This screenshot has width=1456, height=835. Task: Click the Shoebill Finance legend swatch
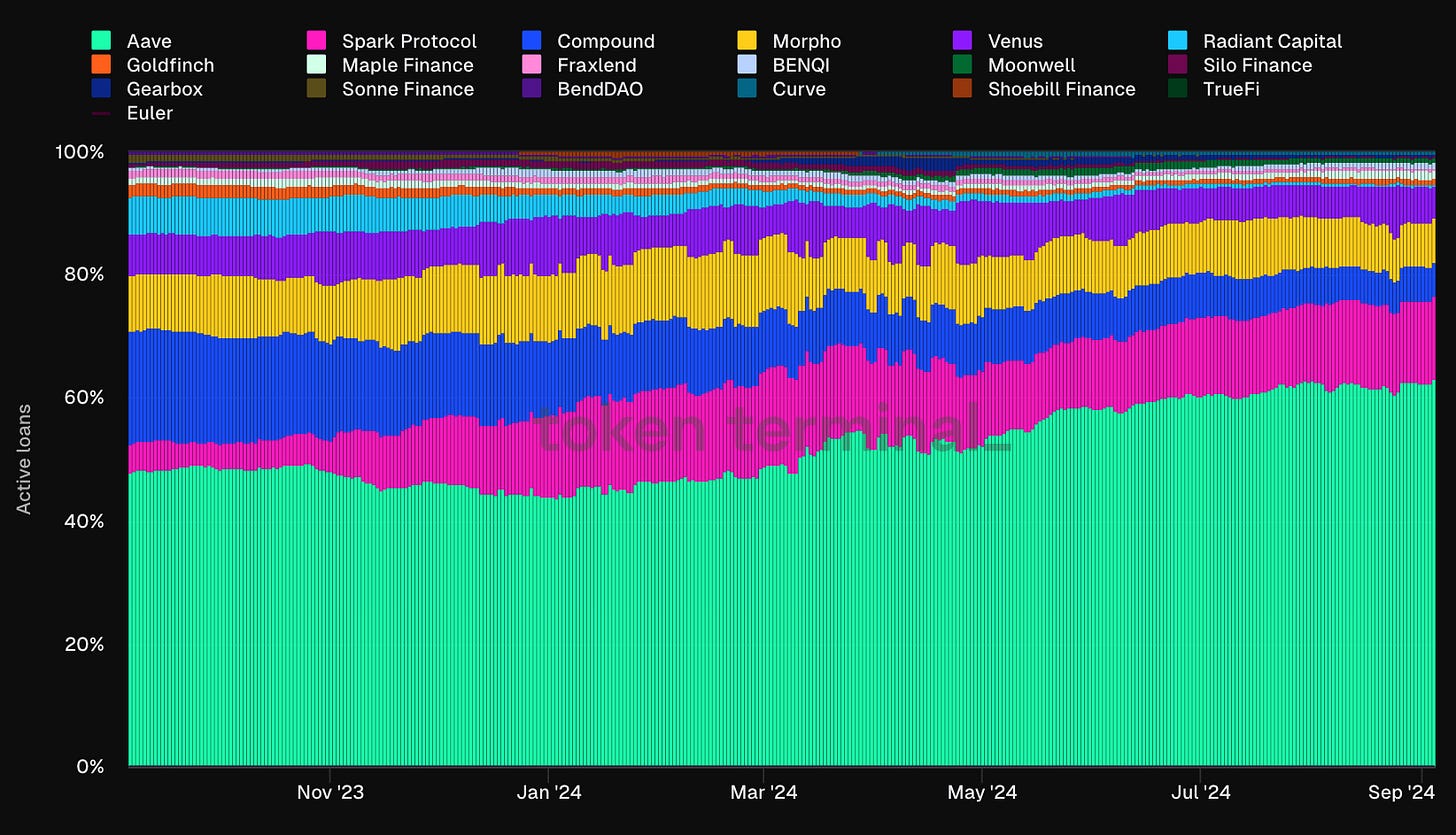tap(962, 89)
